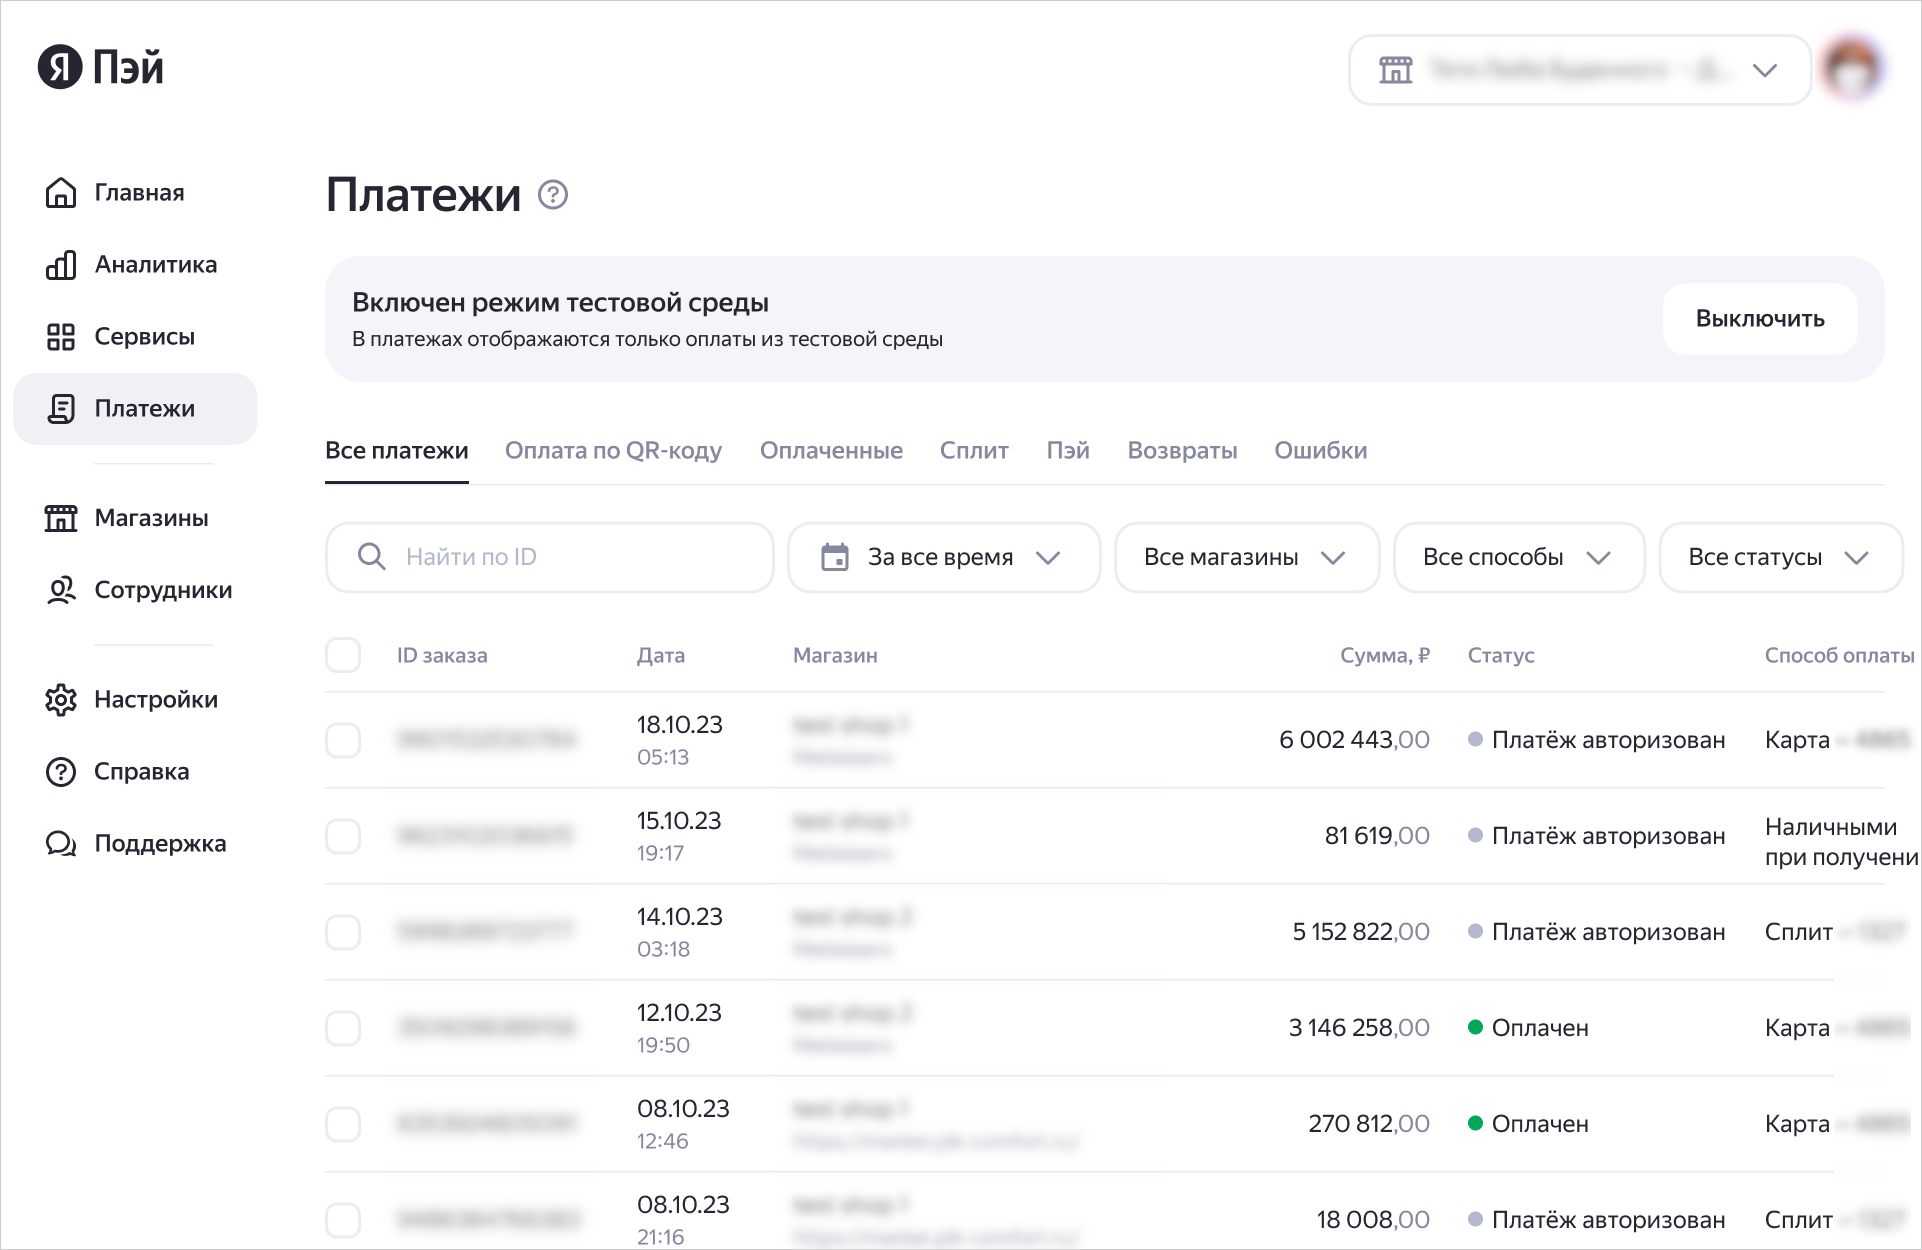
Task: Open the Все магазины filter dropdown
Action: (x=1246, y=557)
